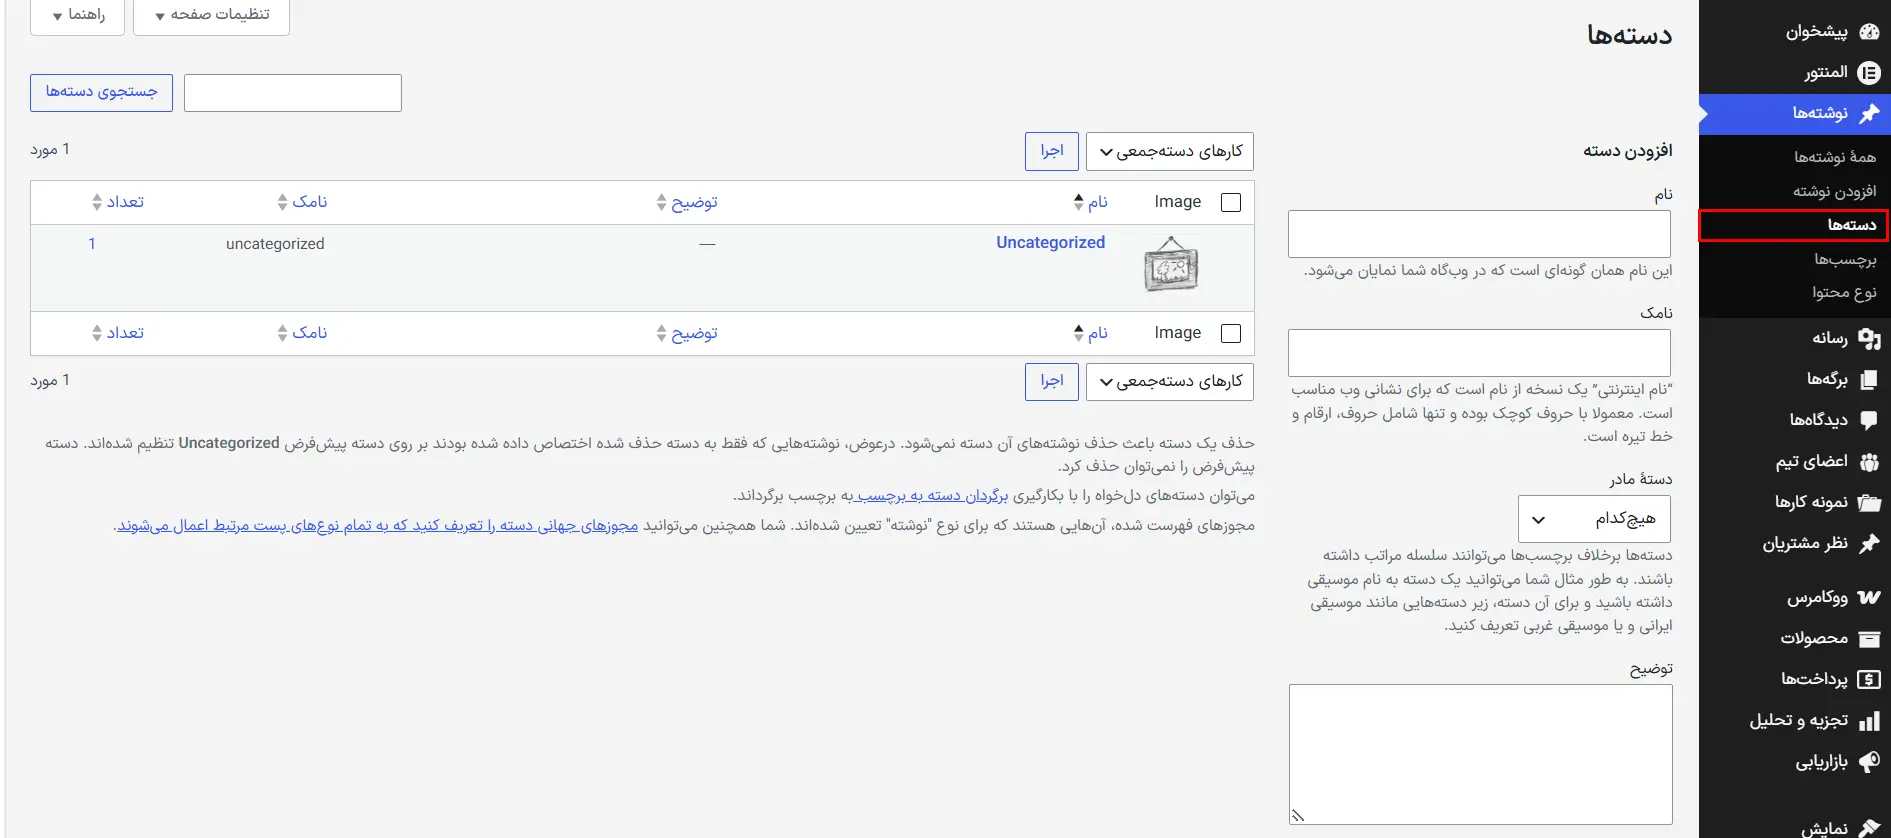Image resolution: width=1891 pixels, height=838 pixels.
Task: Sort by header نامک slug column
Action: click(302, 202)
